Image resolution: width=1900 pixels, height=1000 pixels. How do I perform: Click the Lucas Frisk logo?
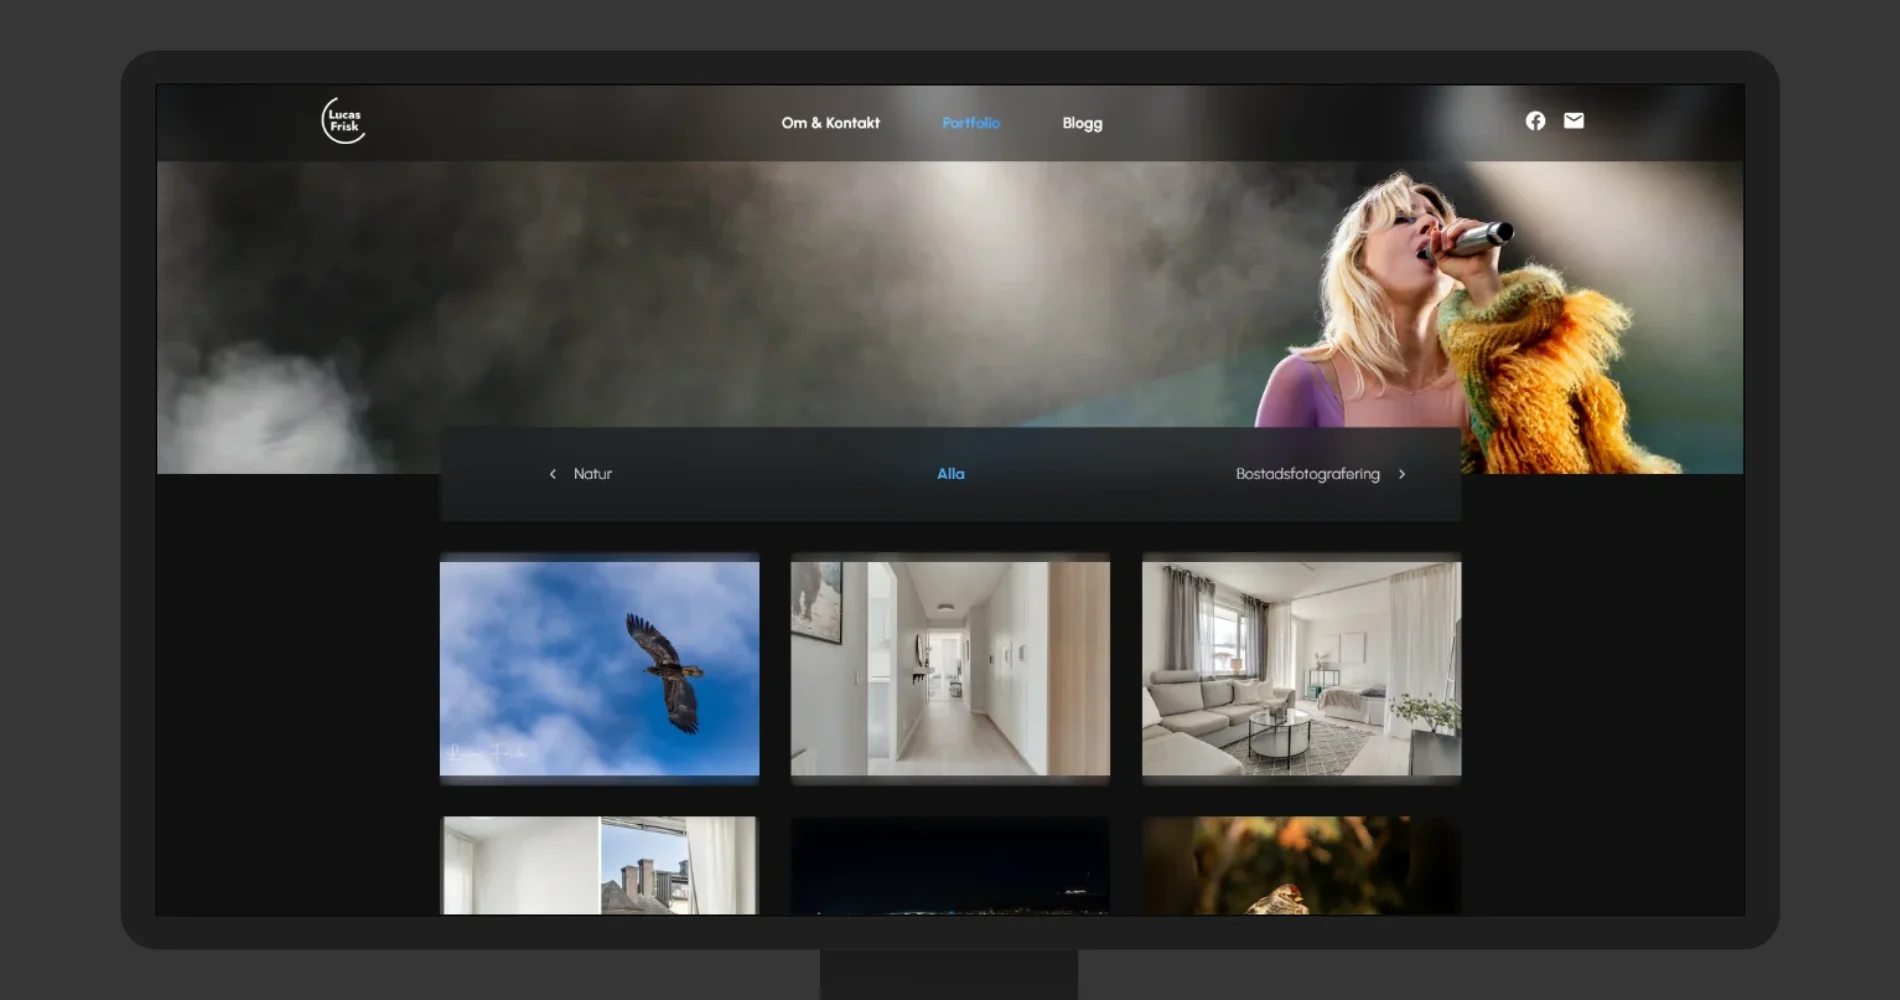tap(343, 121)
